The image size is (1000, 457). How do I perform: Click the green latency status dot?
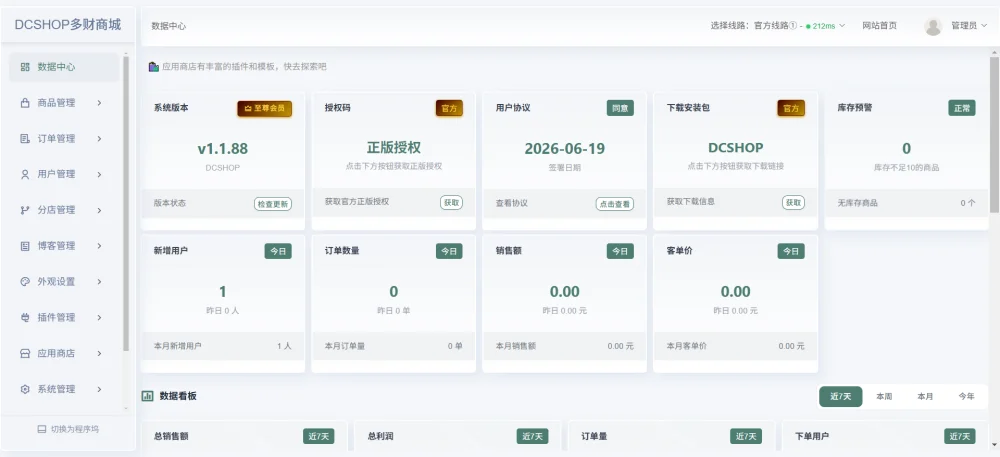click(808, 26)
